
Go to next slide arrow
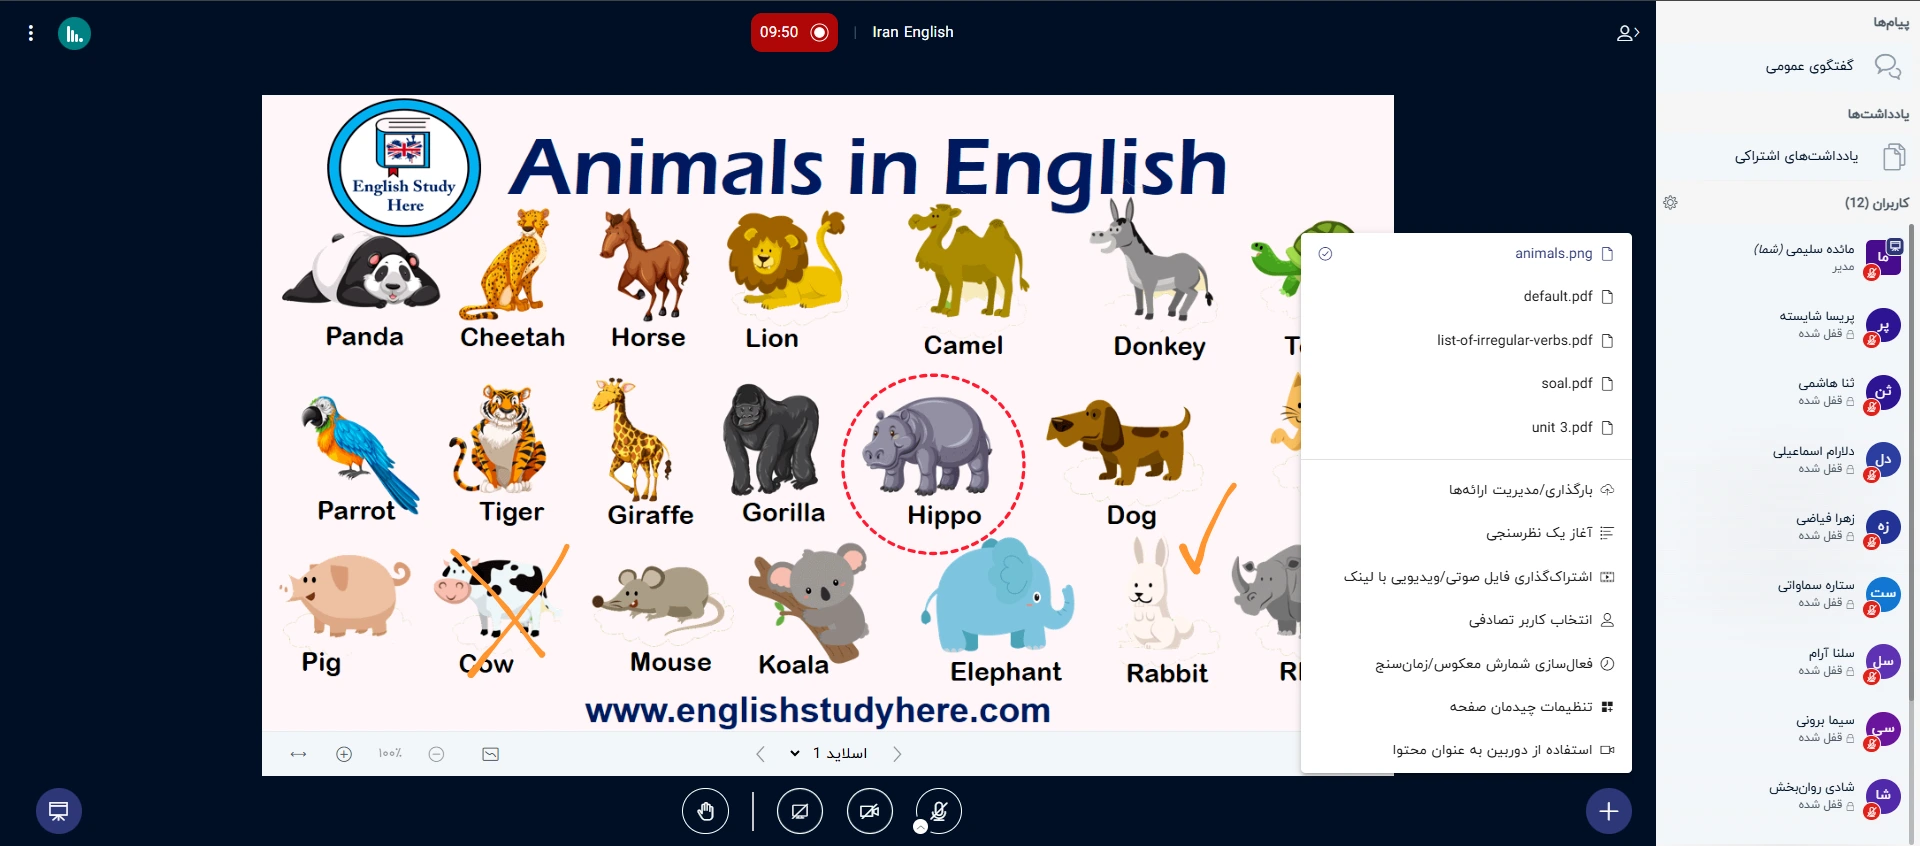tap(897, 754)
